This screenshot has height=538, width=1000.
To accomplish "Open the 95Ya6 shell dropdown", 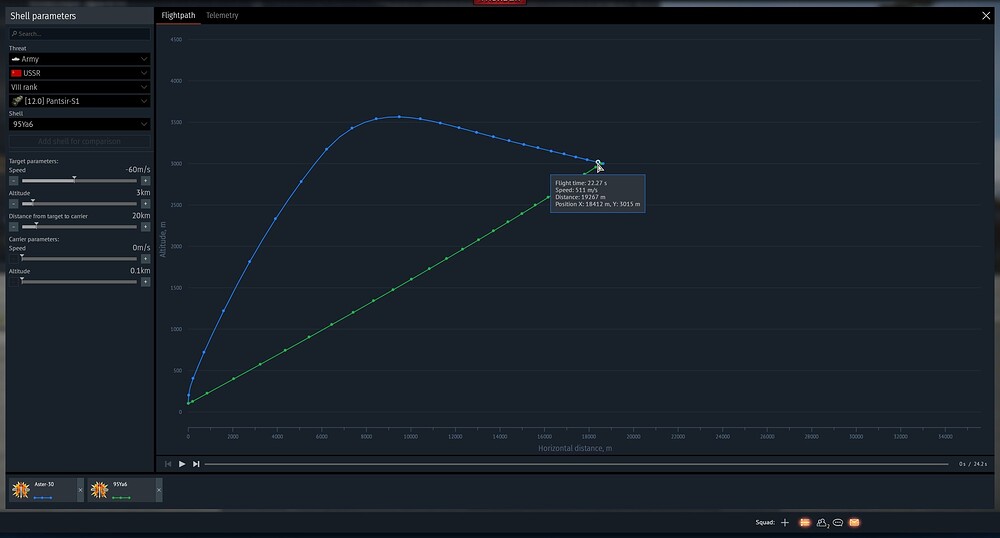I will [80, 124].
